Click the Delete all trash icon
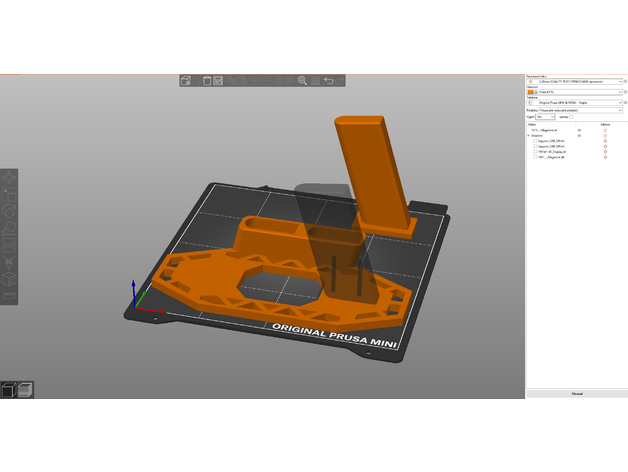This screenshot has height=472, width=628. tap(206, 81)
